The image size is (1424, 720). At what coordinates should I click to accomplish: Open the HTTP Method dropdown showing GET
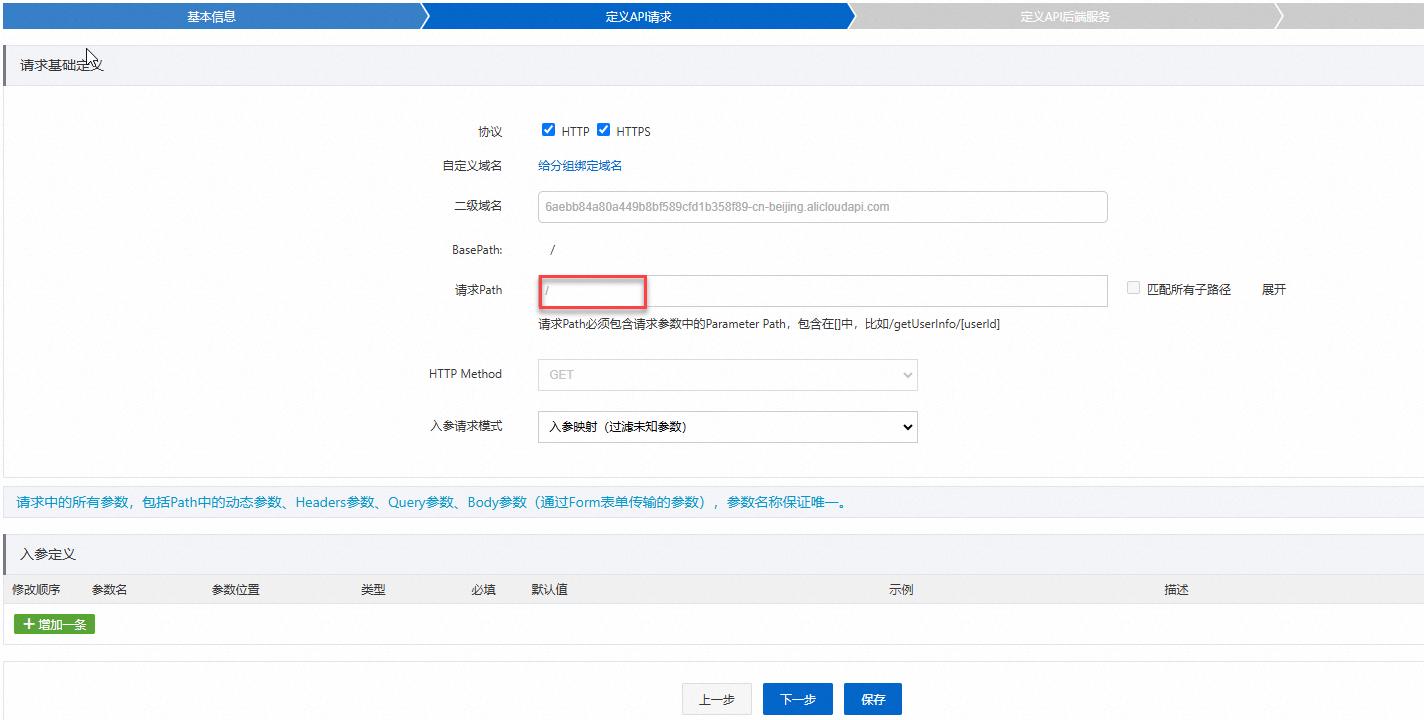coord(728,375)
